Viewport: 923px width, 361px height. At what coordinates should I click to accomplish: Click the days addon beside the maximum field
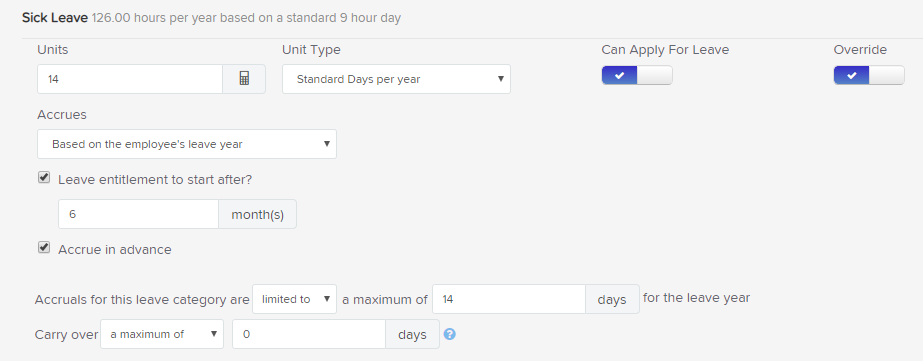click(612, 299)
